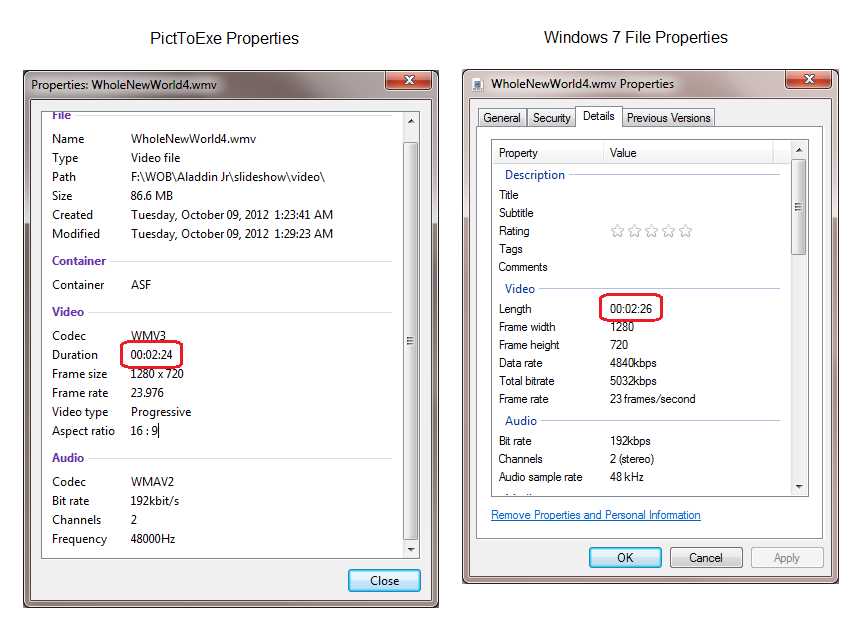Click Remove Properties and Personal Information link
This screenshot has width=845, height=617.
pos(596,515)
